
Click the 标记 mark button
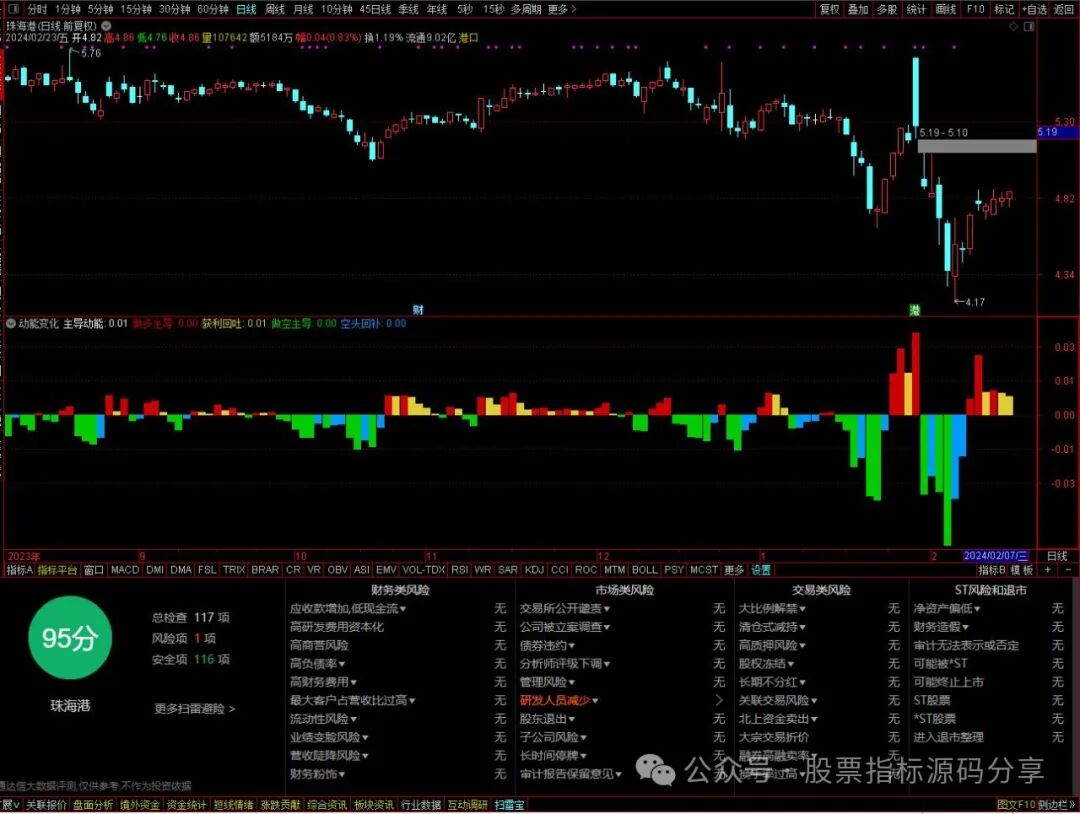(x=1004, y=9)
